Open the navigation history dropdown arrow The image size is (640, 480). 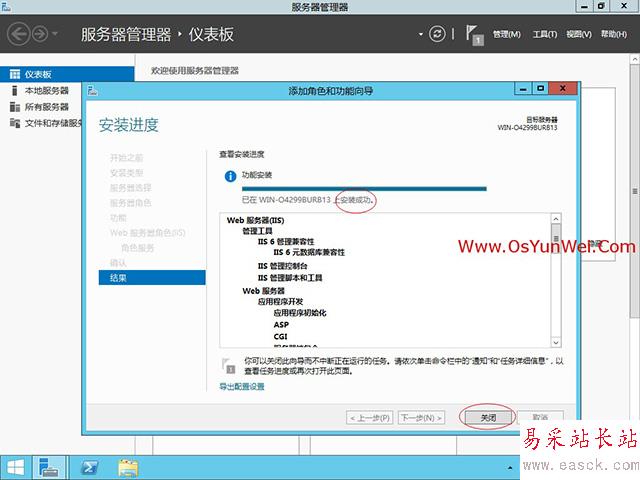(x=55, y=33)
